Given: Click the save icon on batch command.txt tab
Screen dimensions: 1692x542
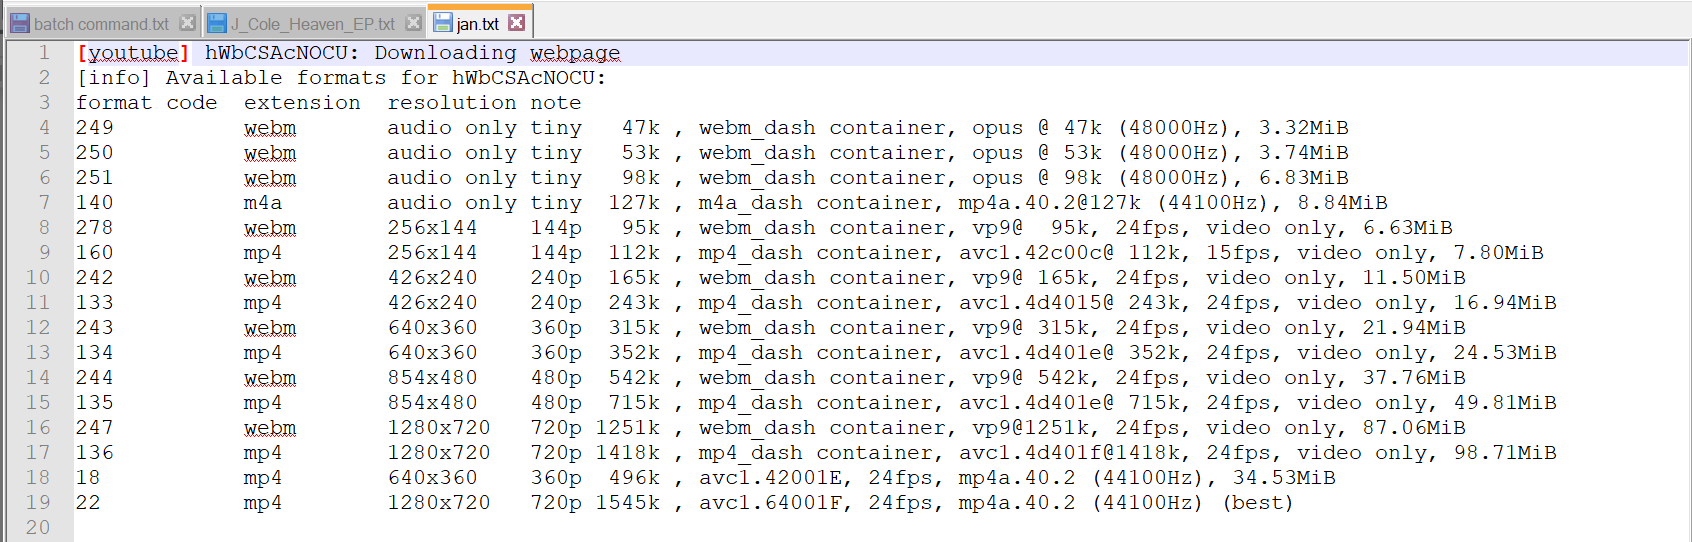Looking at the screenshot, I should [x=20, y=23].
